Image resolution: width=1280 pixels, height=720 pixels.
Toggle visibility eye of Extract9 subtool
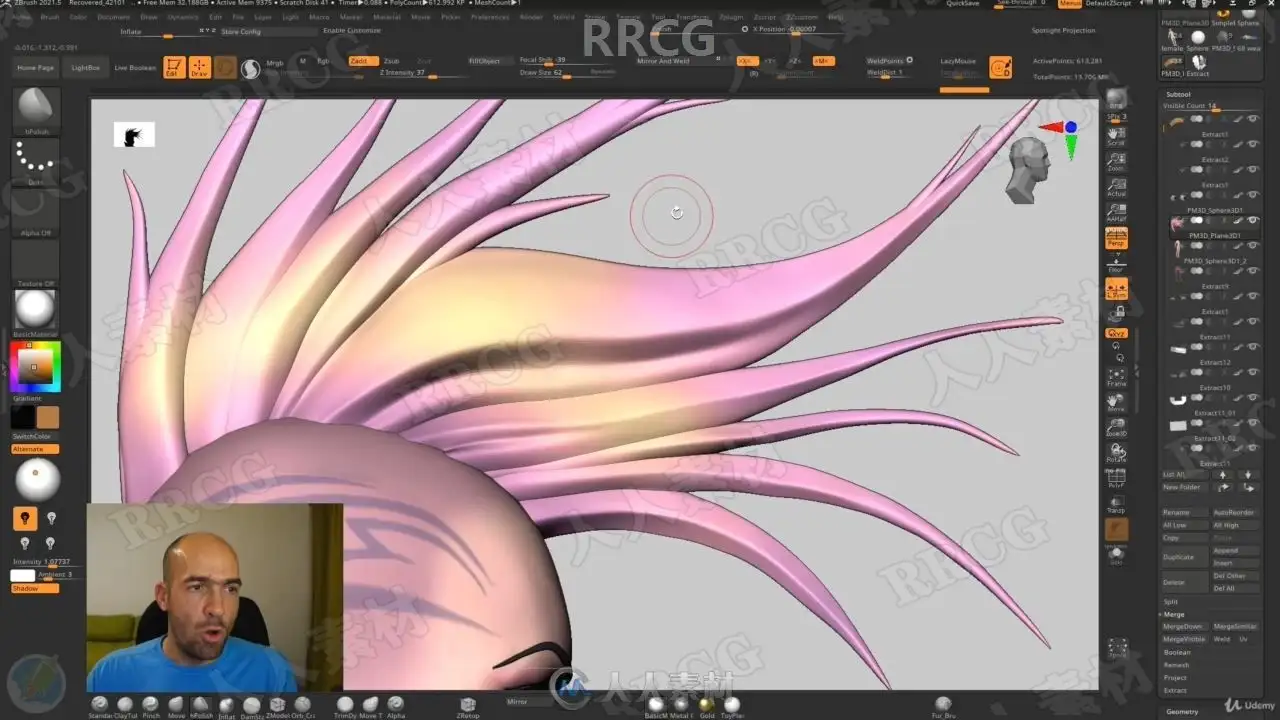(1253, 297)
